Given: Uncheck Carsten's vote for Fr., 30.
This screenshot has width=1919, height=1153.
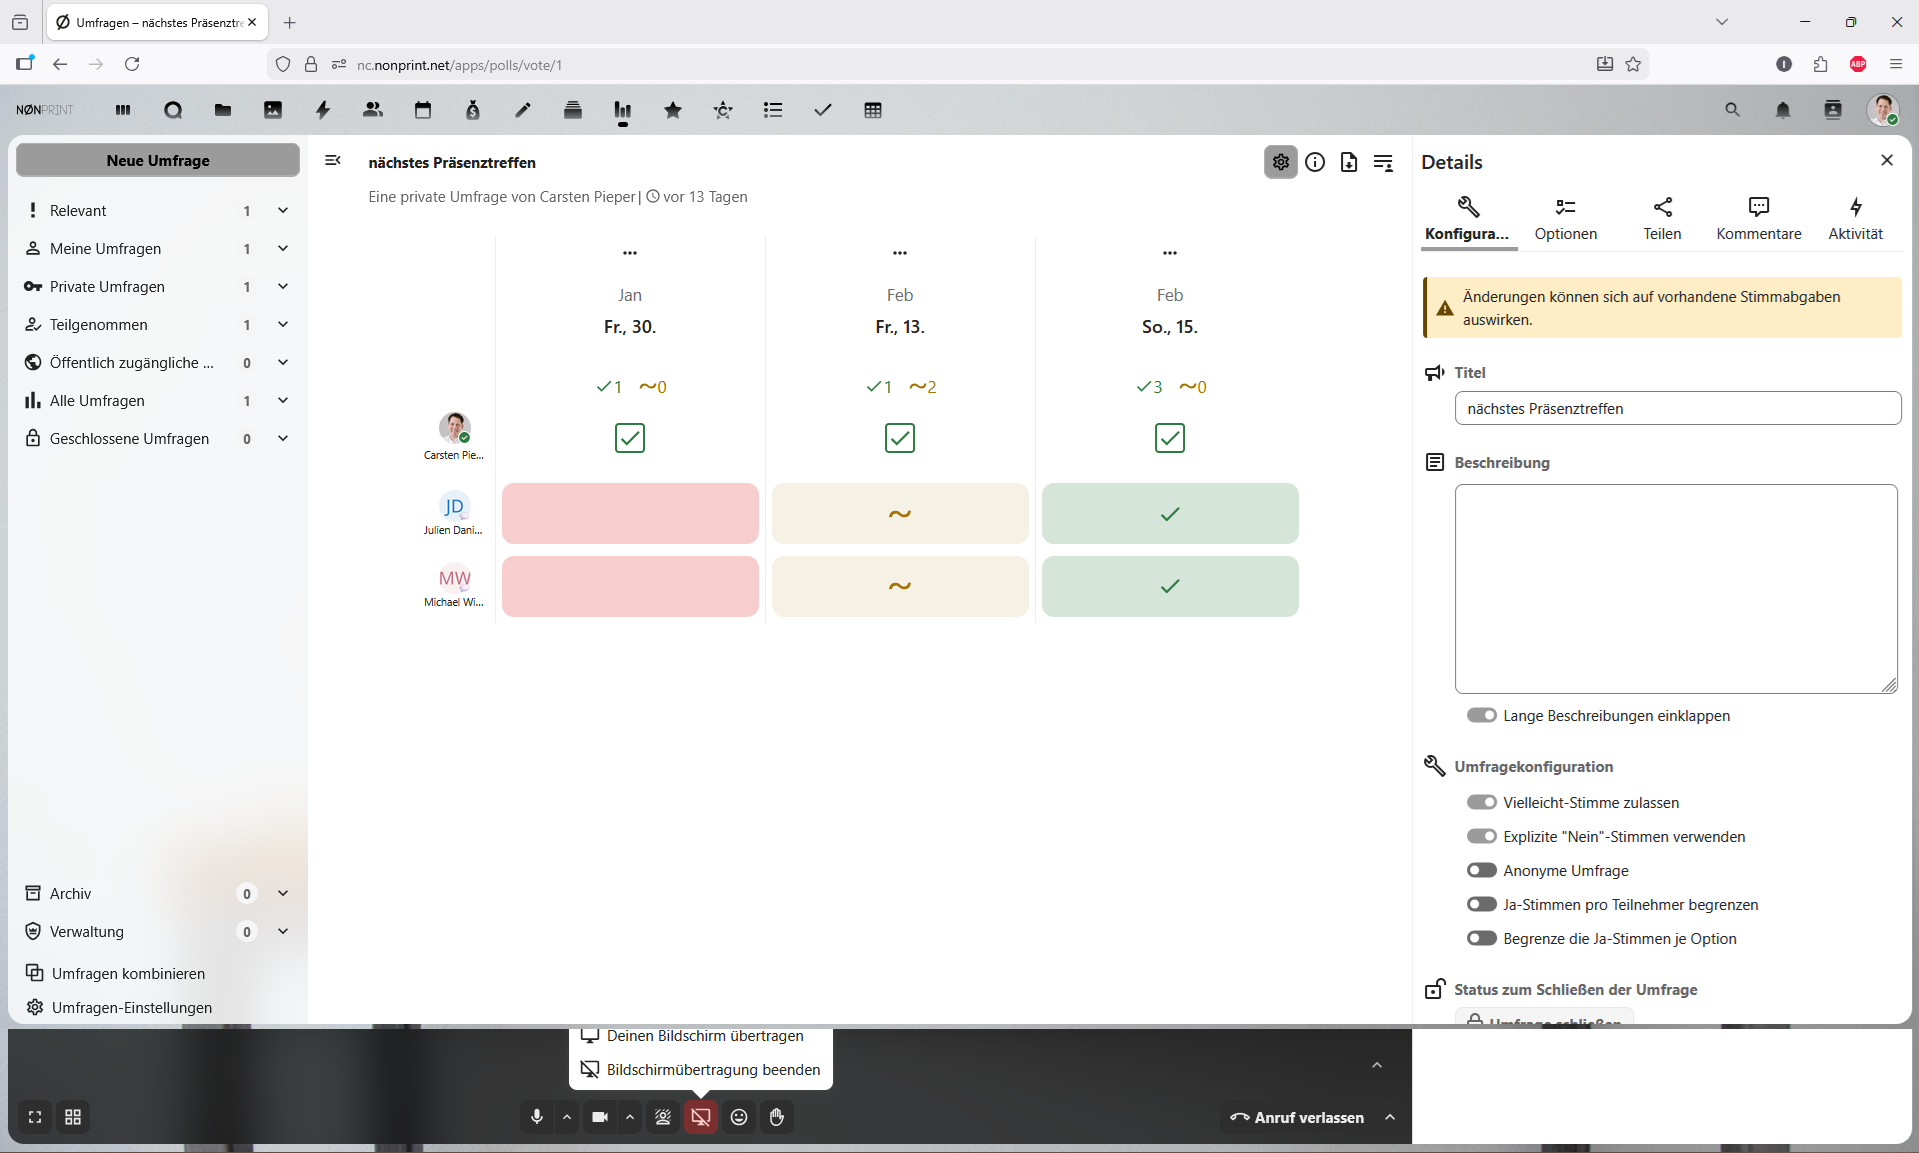Looking at the screenshot, I should point(630,438).
